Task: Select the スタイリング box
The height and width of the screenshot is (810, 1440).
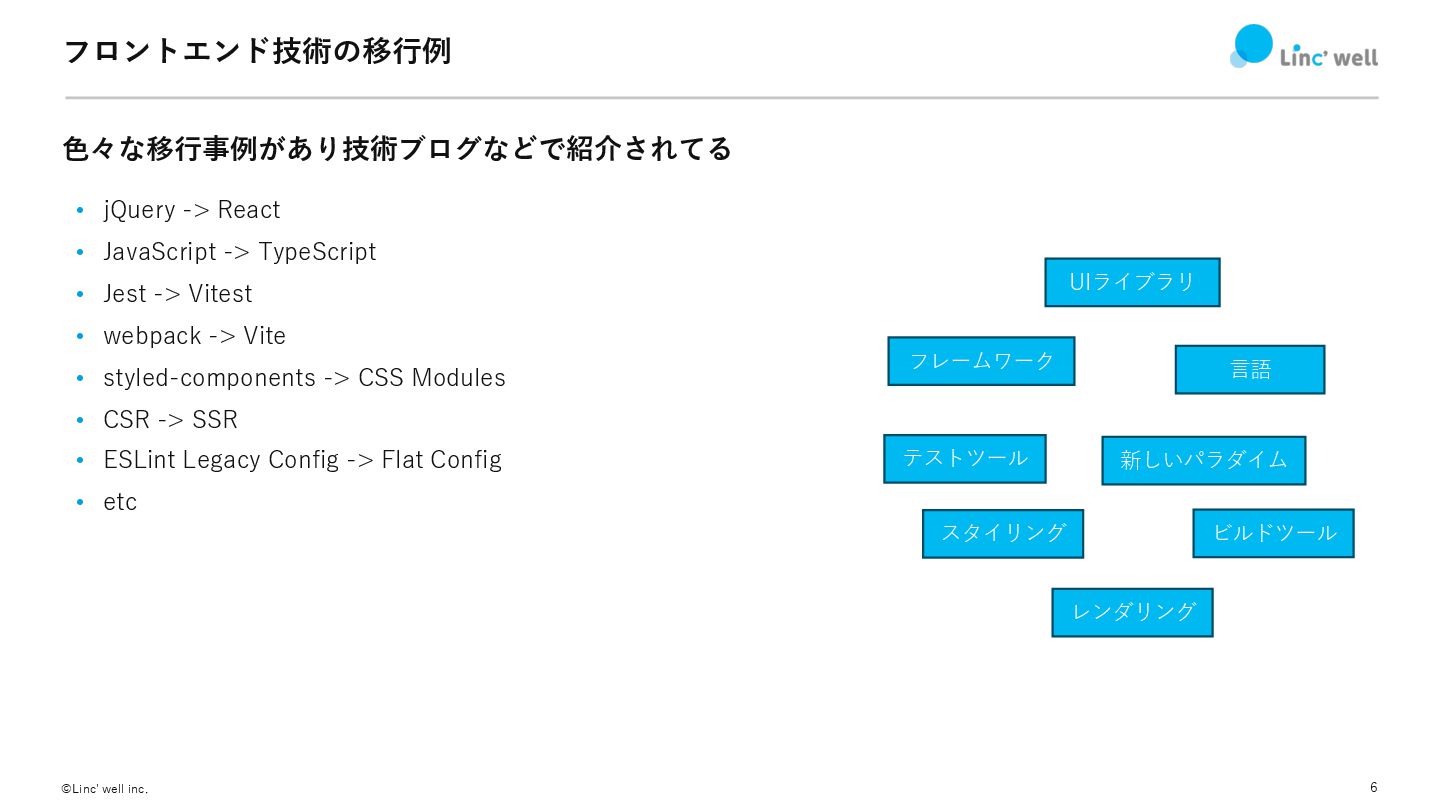Action: pyautogui.click(x=1003, y=534)
